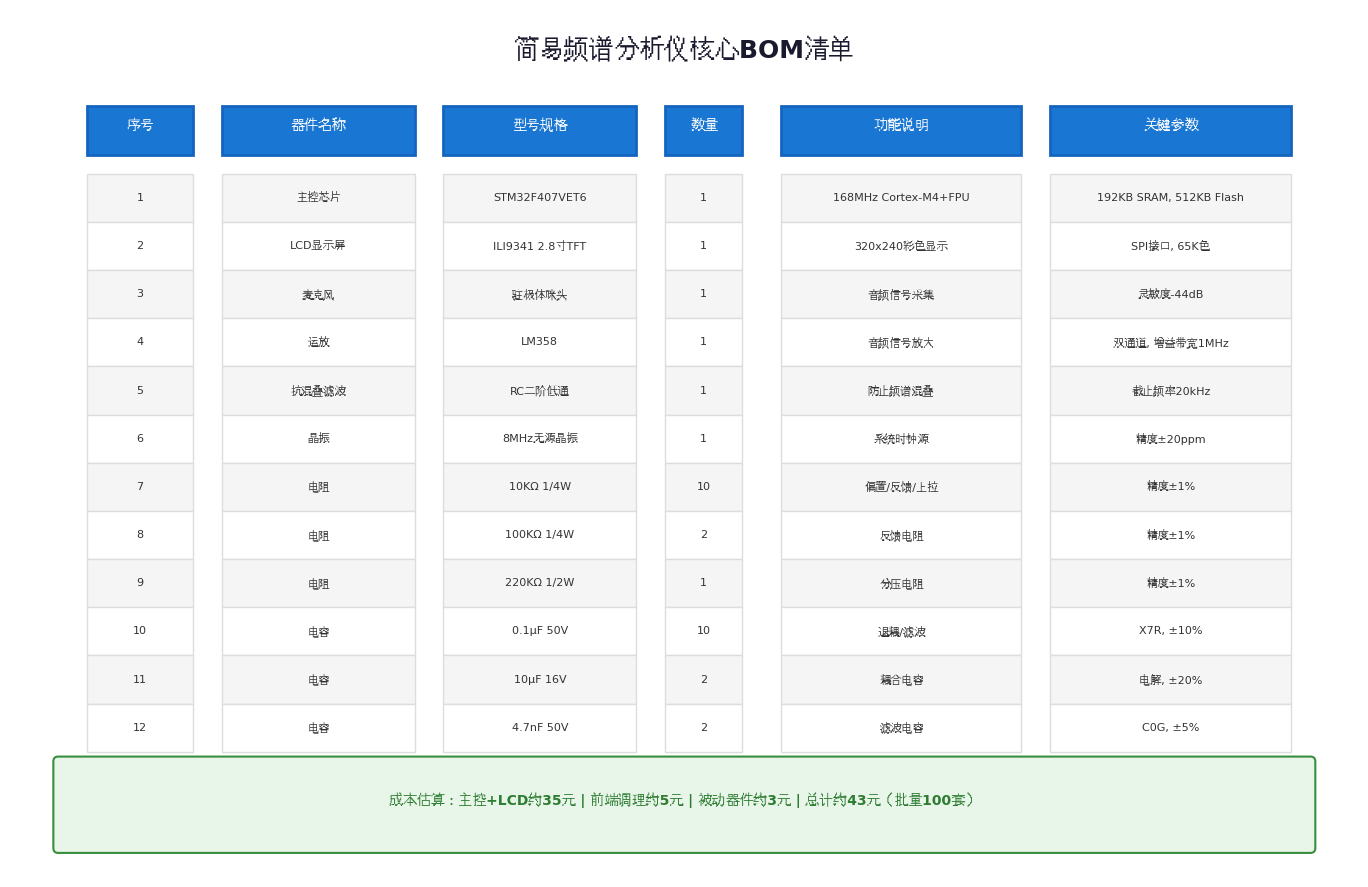
Task: Click the STM32F407VET6 model cell
Action: pos(540,198)
